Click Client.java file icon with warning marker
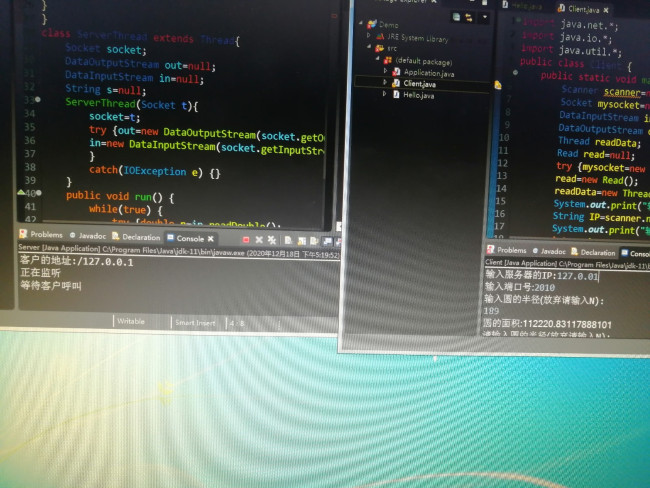 tap(396, 83)
